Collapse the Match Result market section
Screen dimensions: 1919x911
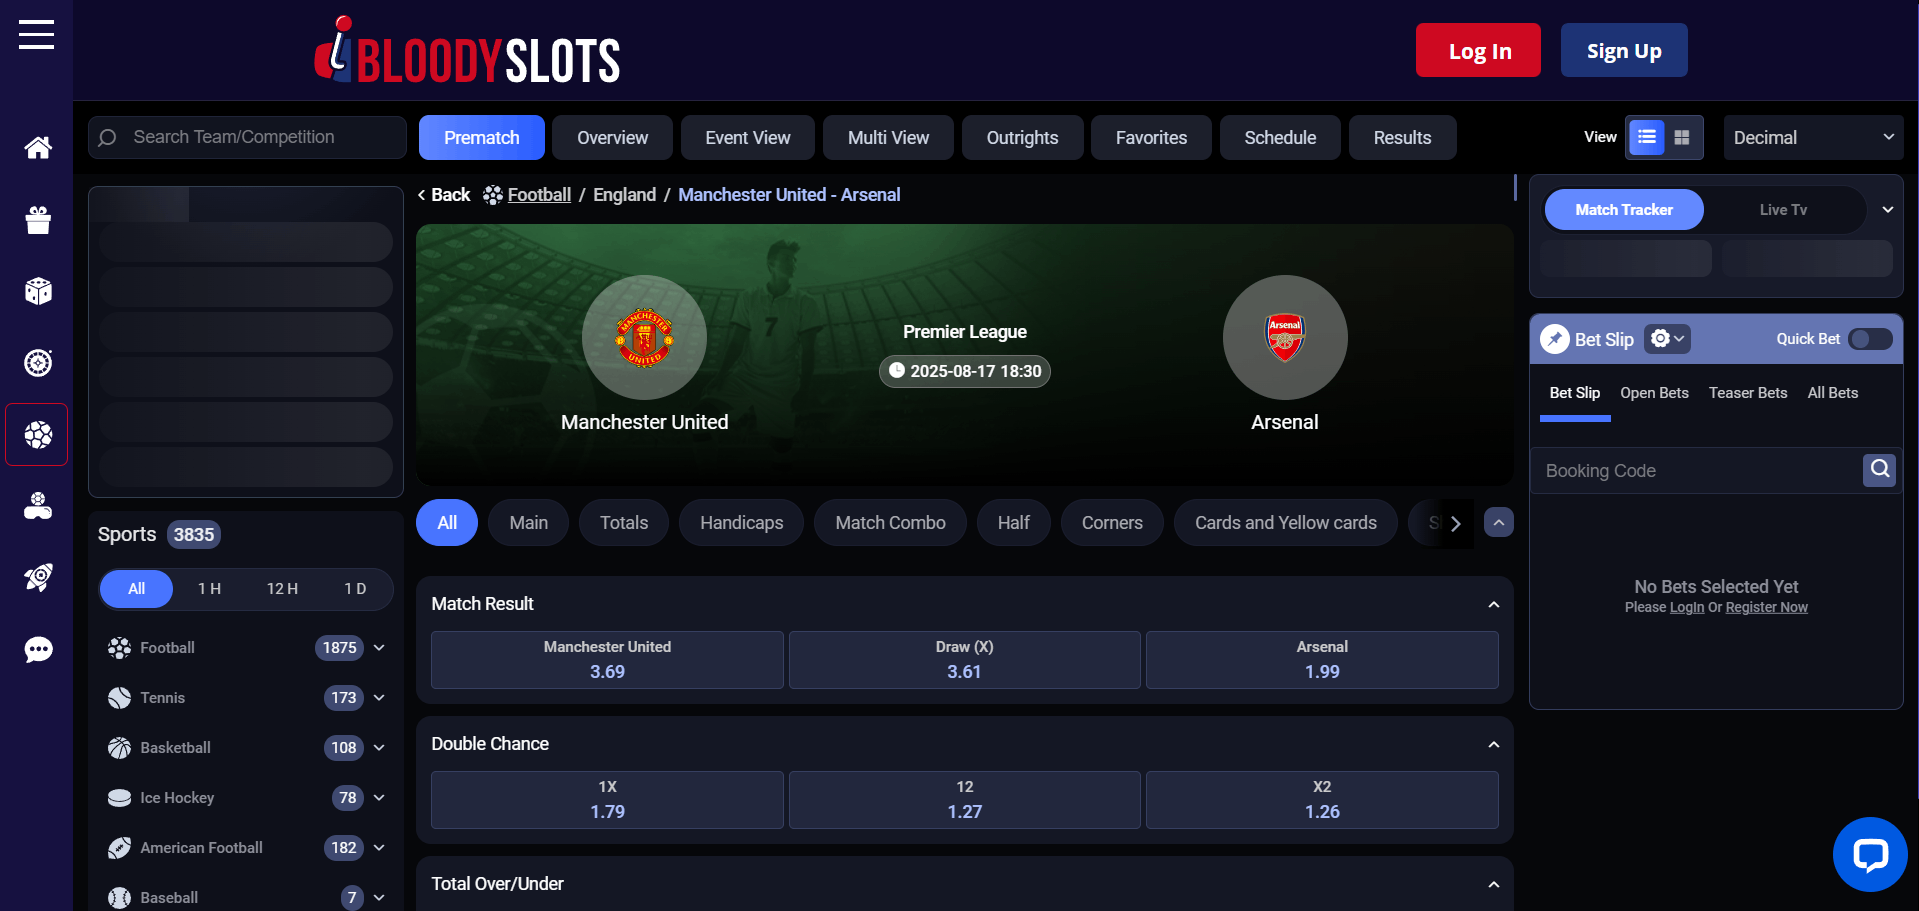point(1493,603)
